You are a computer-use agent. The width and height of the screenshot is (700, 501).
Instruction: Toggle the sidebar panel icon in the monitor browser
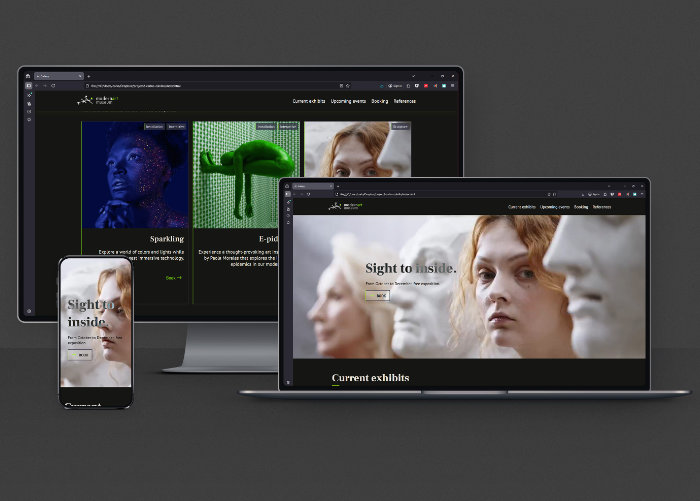pyautogui.click(x=29, y=85)
